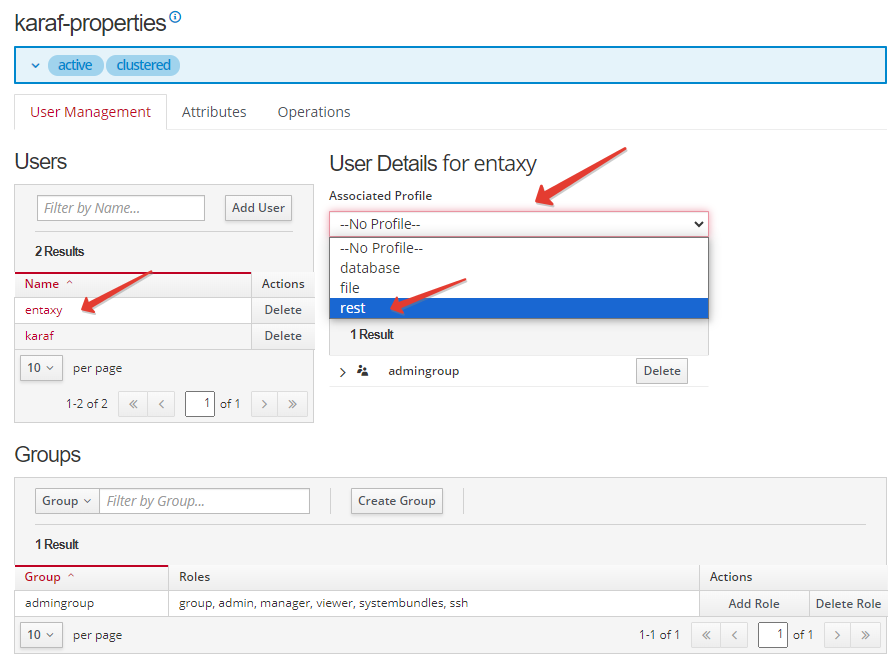Open the Group filter type dropdown
The image size is (892, 670).
coord(67,501)
